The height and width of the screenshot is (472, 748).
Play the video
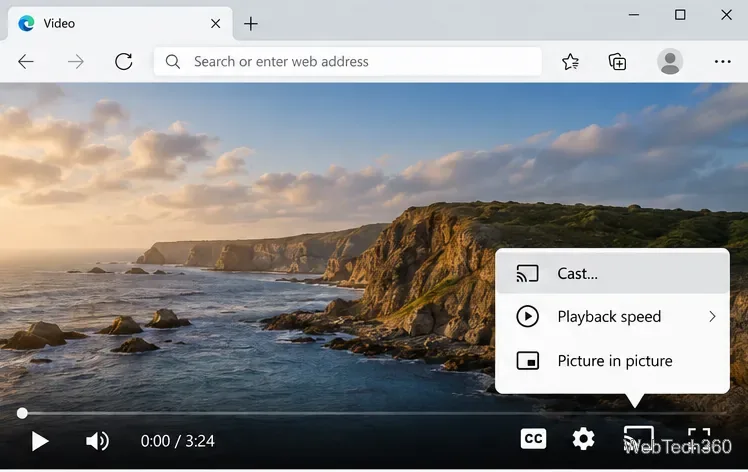(40, 441)
